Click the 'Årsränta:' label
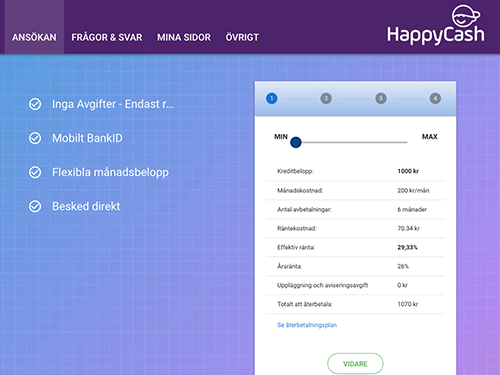 tap(289, 266)
